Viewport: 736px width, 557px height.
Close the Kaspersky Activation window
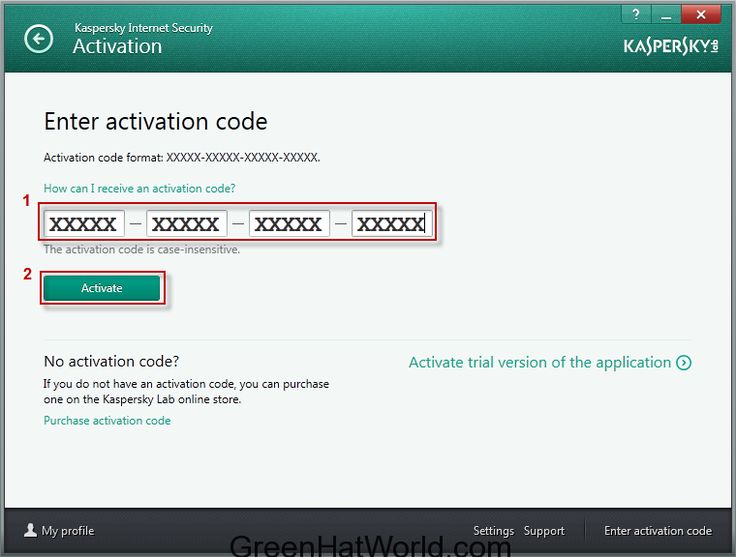coord(701,15)
